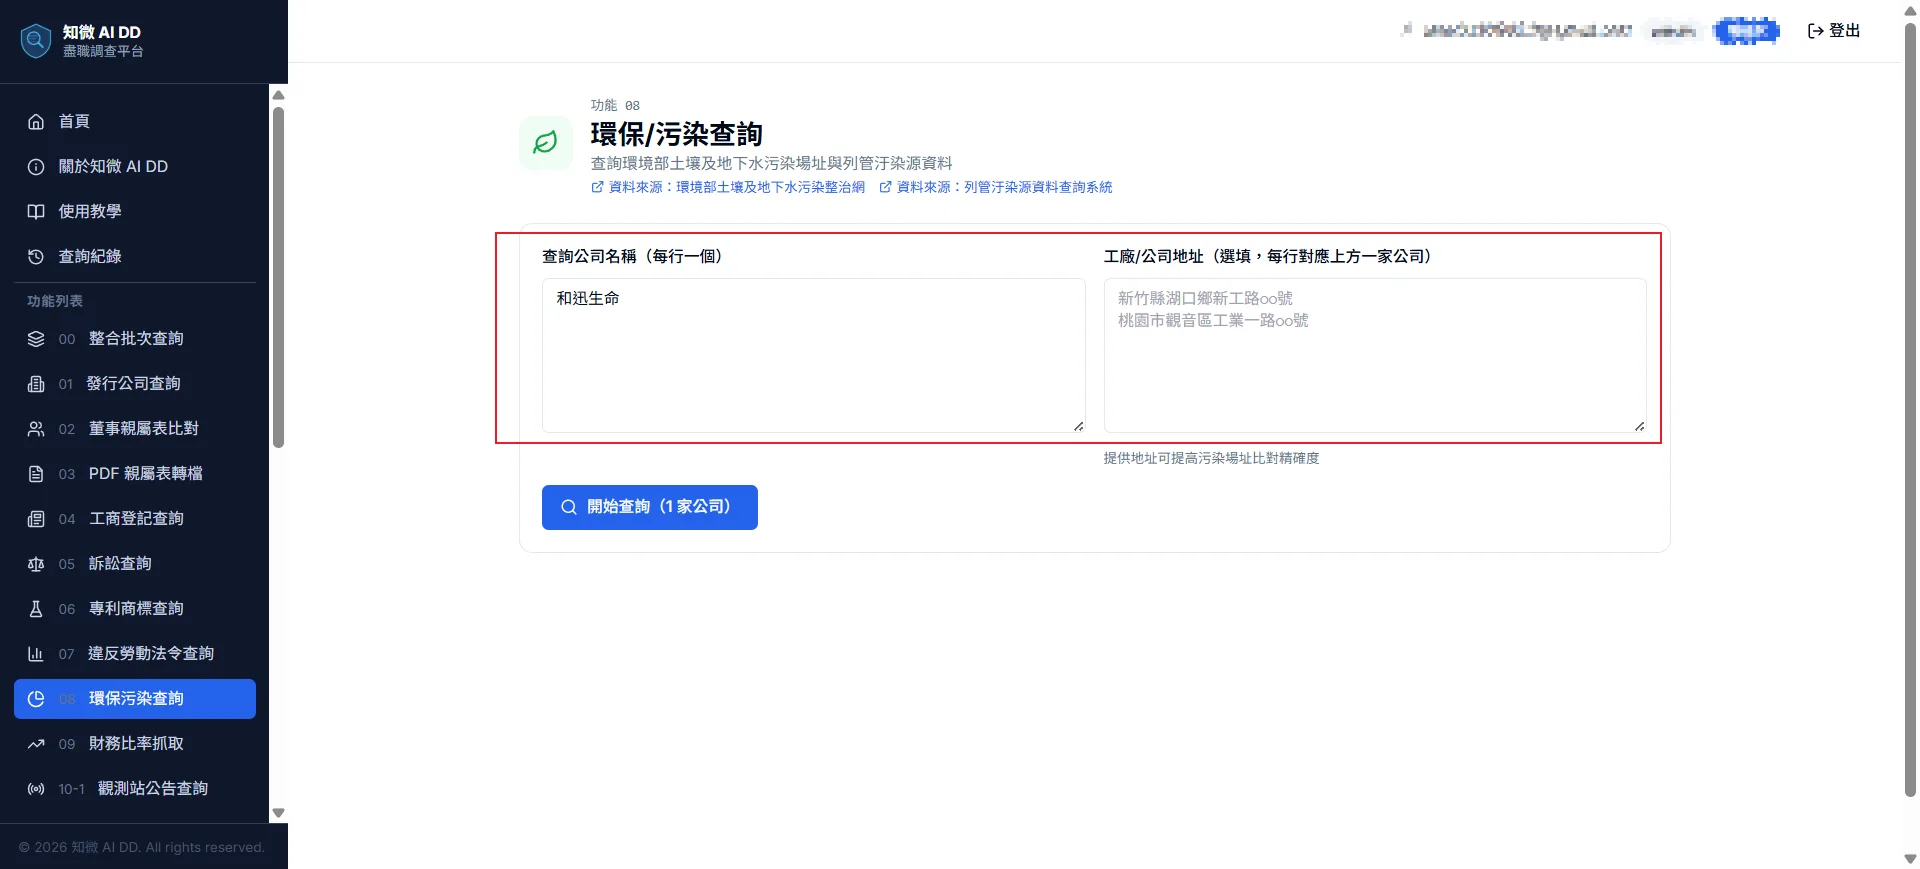Click the blurred blue badge in header
Image resolution: width=1920 pixels, height=869 pixels.
click(1746, 31)
